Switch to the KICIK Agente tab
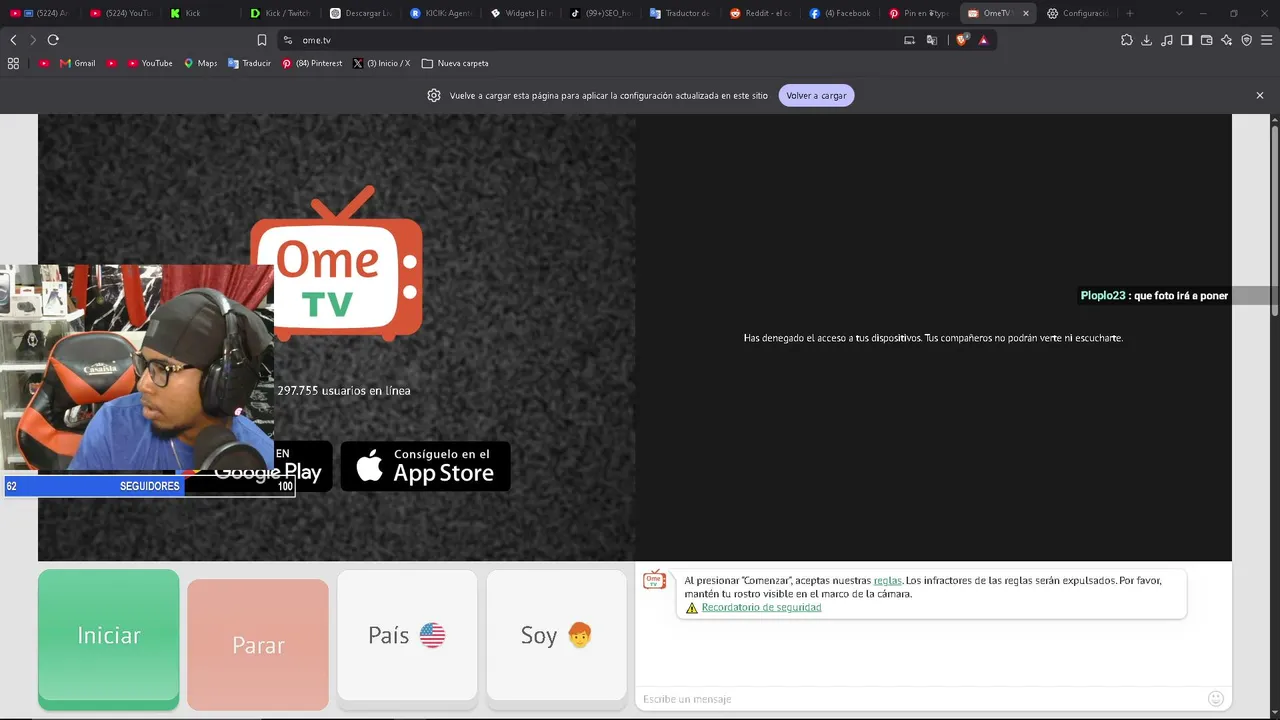 [440, 13]
